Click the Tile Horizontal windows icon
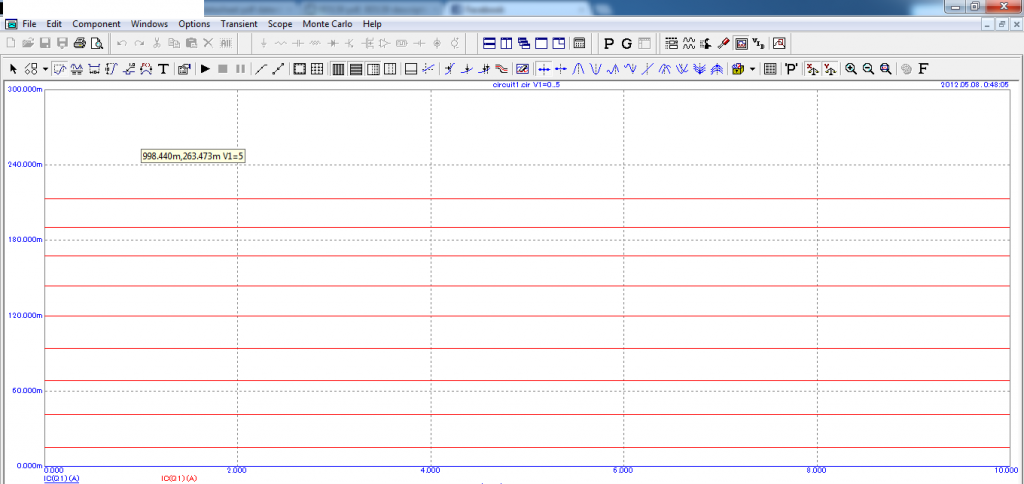 tap(490, 44)
